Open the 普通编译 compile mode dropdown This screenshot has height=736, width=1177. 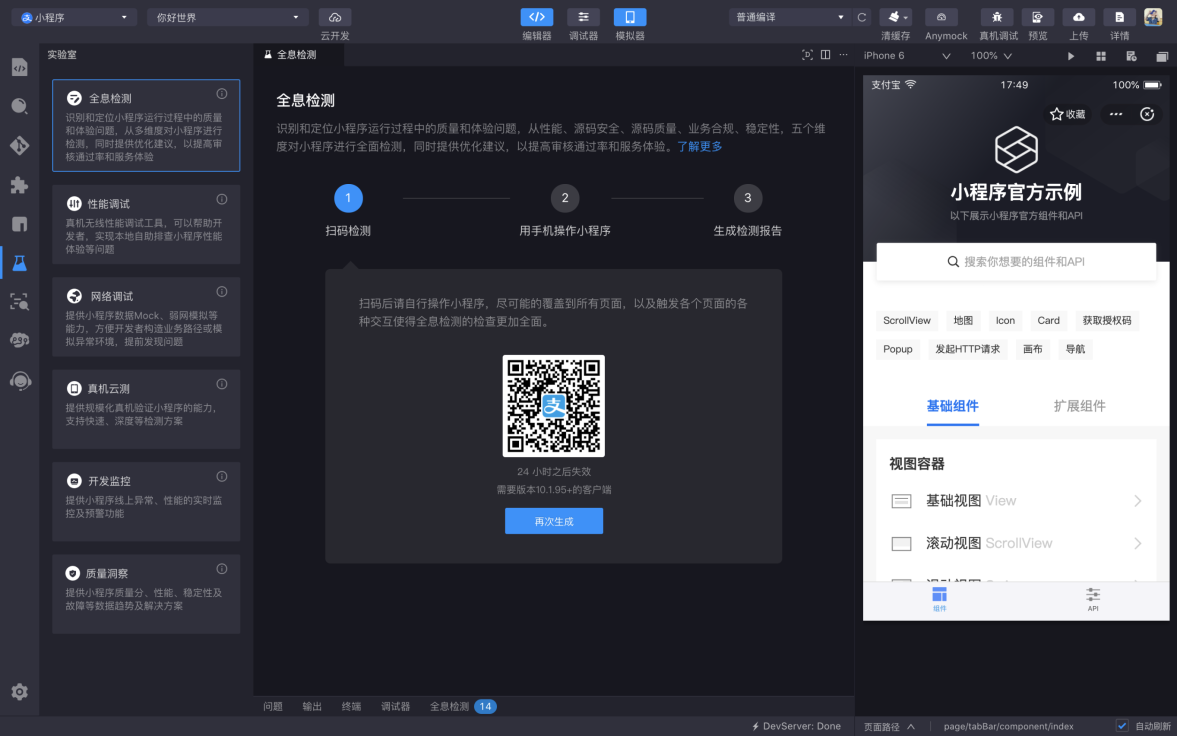click(x=790, y=17)
